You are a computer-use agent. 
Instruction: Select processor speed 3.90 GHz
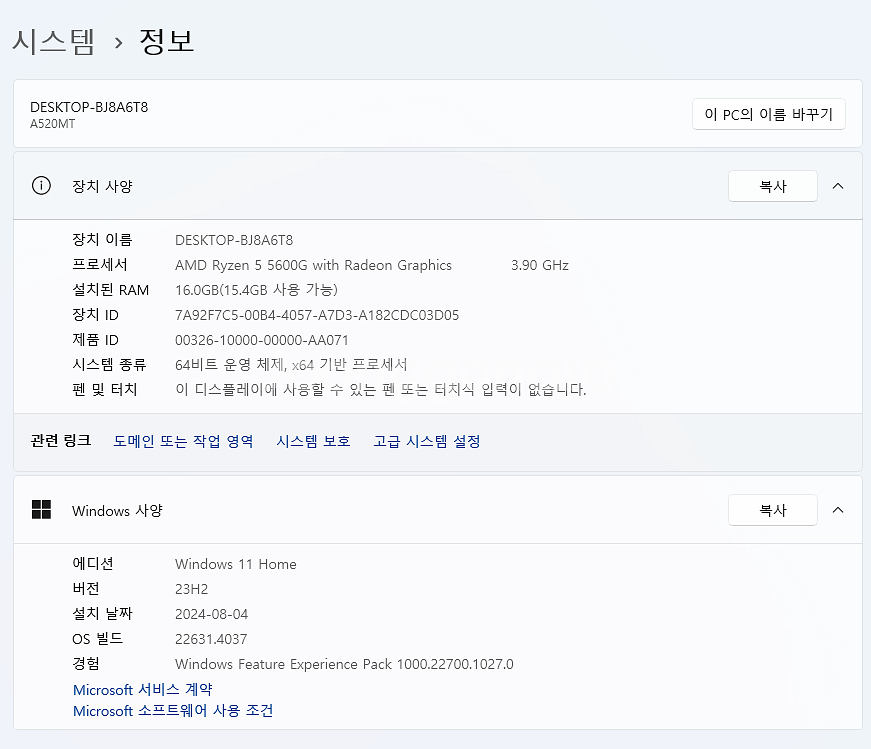540,265
